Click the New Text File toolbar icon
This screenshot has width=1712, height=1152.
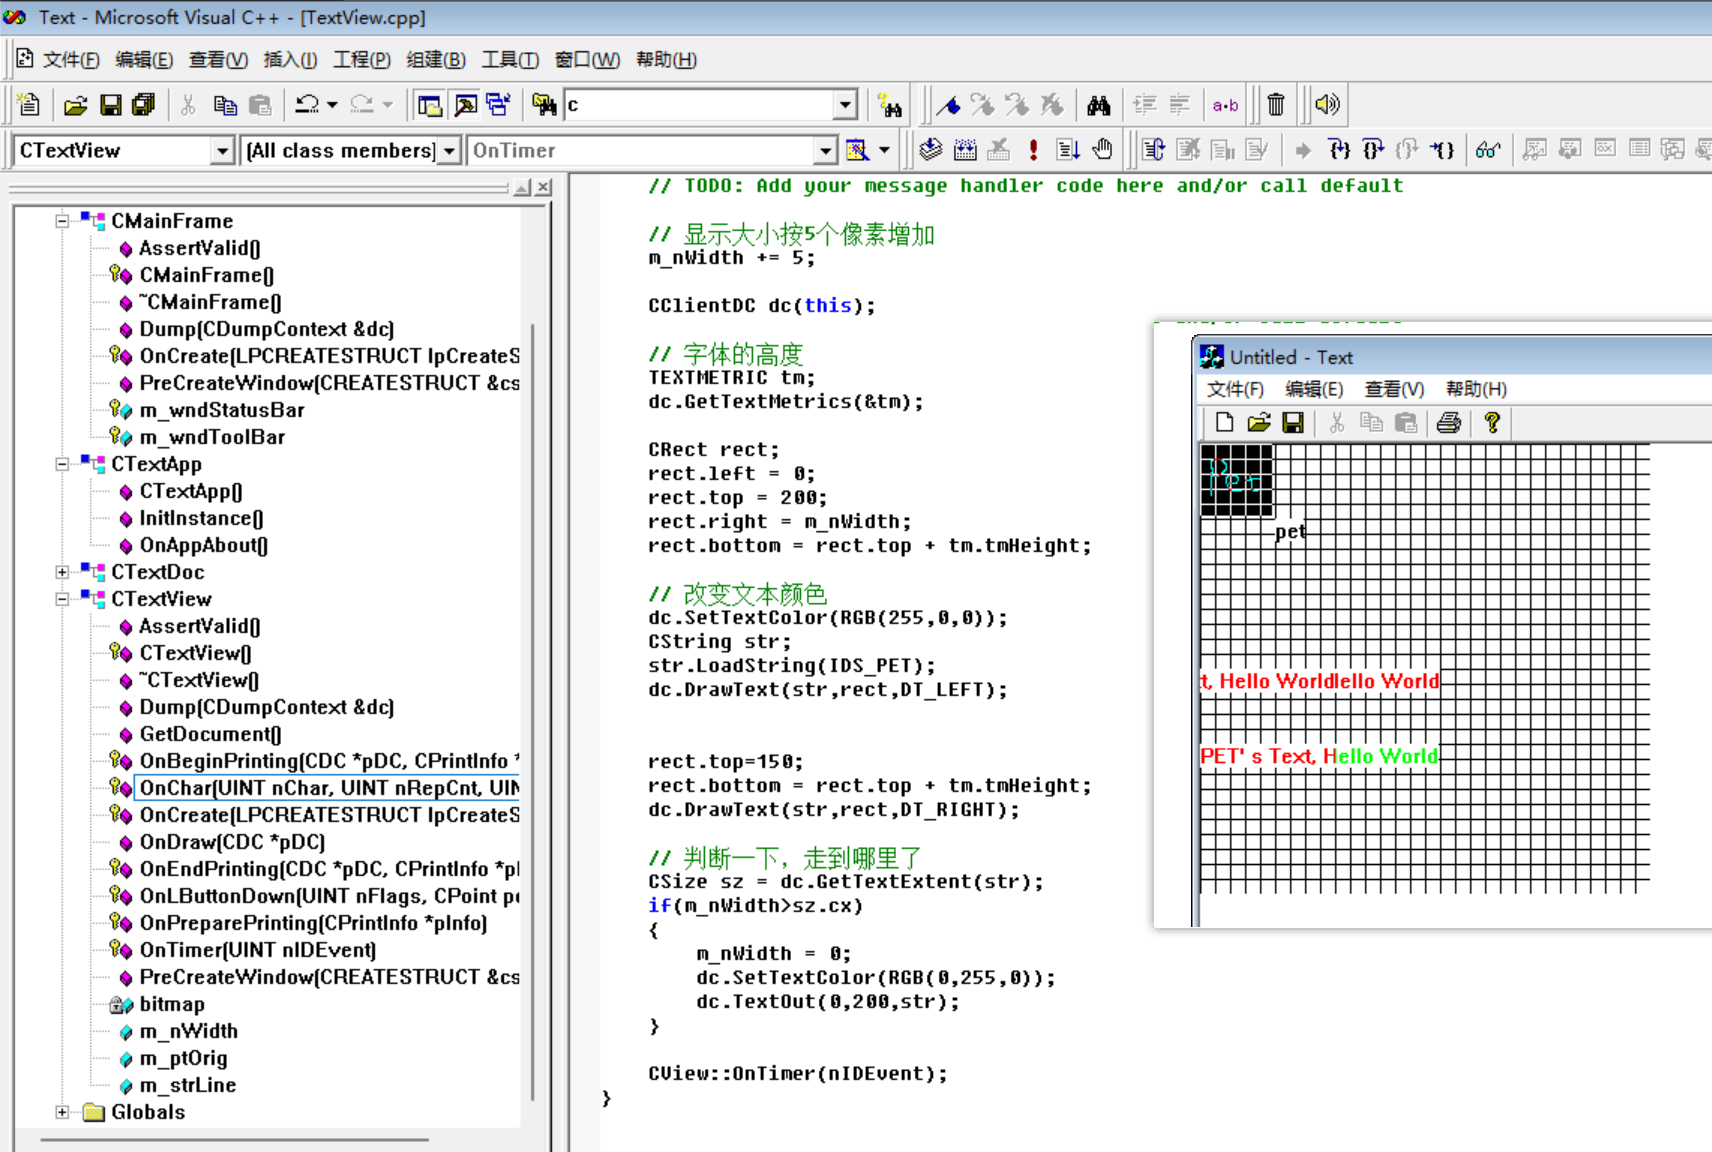tap(28, 105)
